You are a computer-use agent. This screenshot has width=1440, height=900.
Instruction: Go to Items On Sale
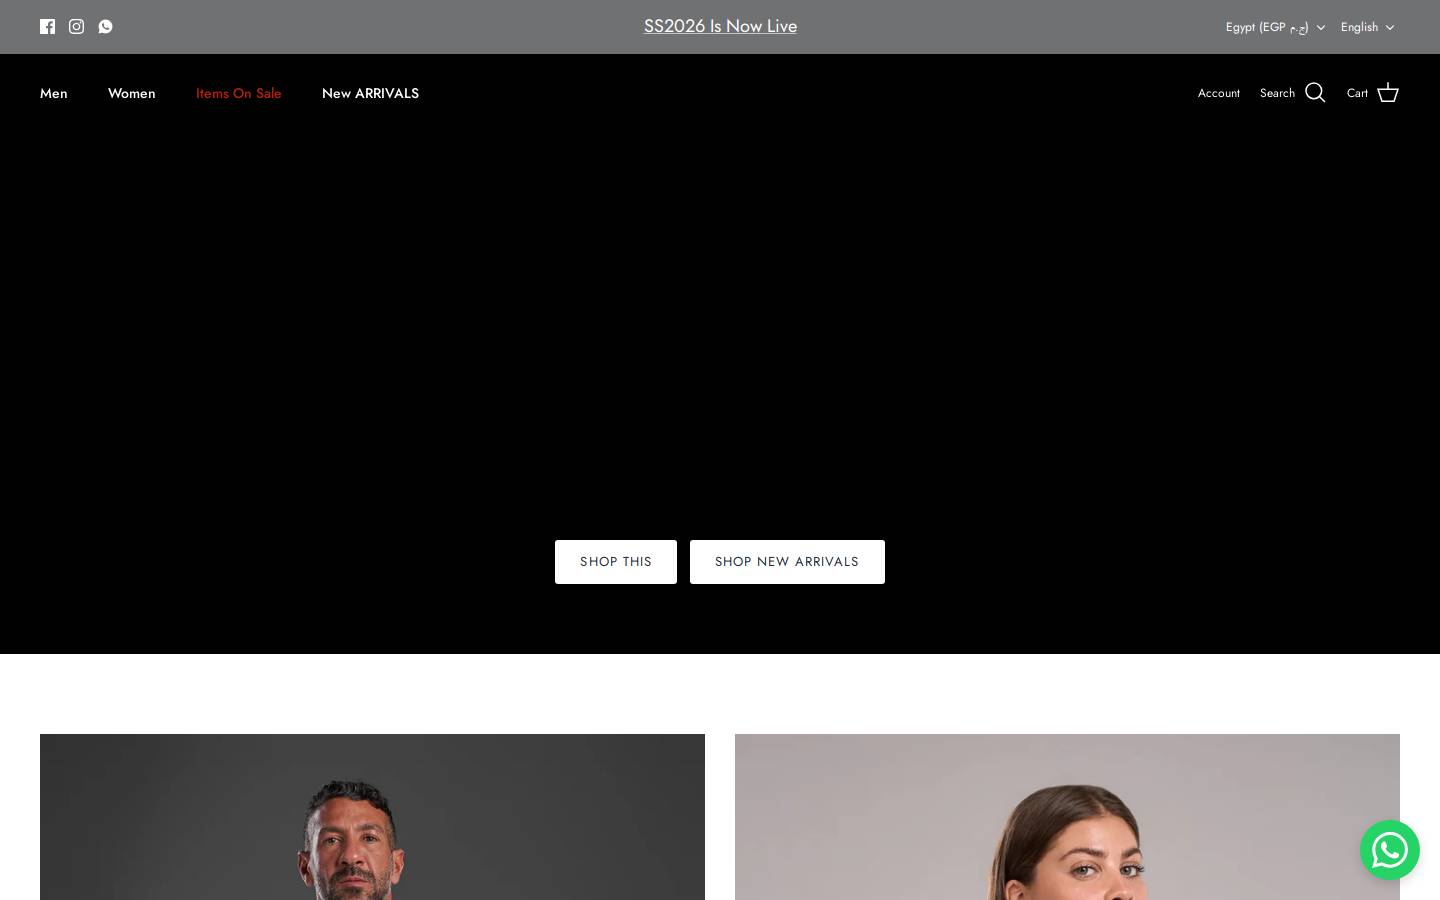(x=239, y=93)
